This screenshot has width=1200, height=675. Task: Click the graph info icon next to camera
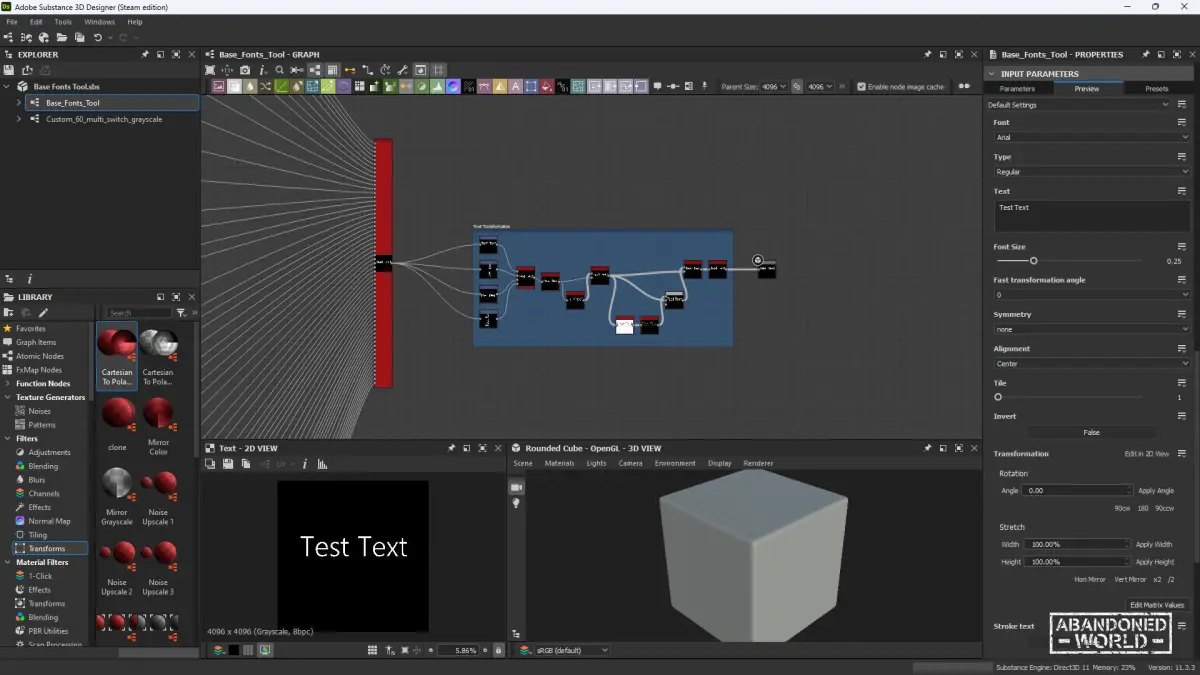(263, 70)
